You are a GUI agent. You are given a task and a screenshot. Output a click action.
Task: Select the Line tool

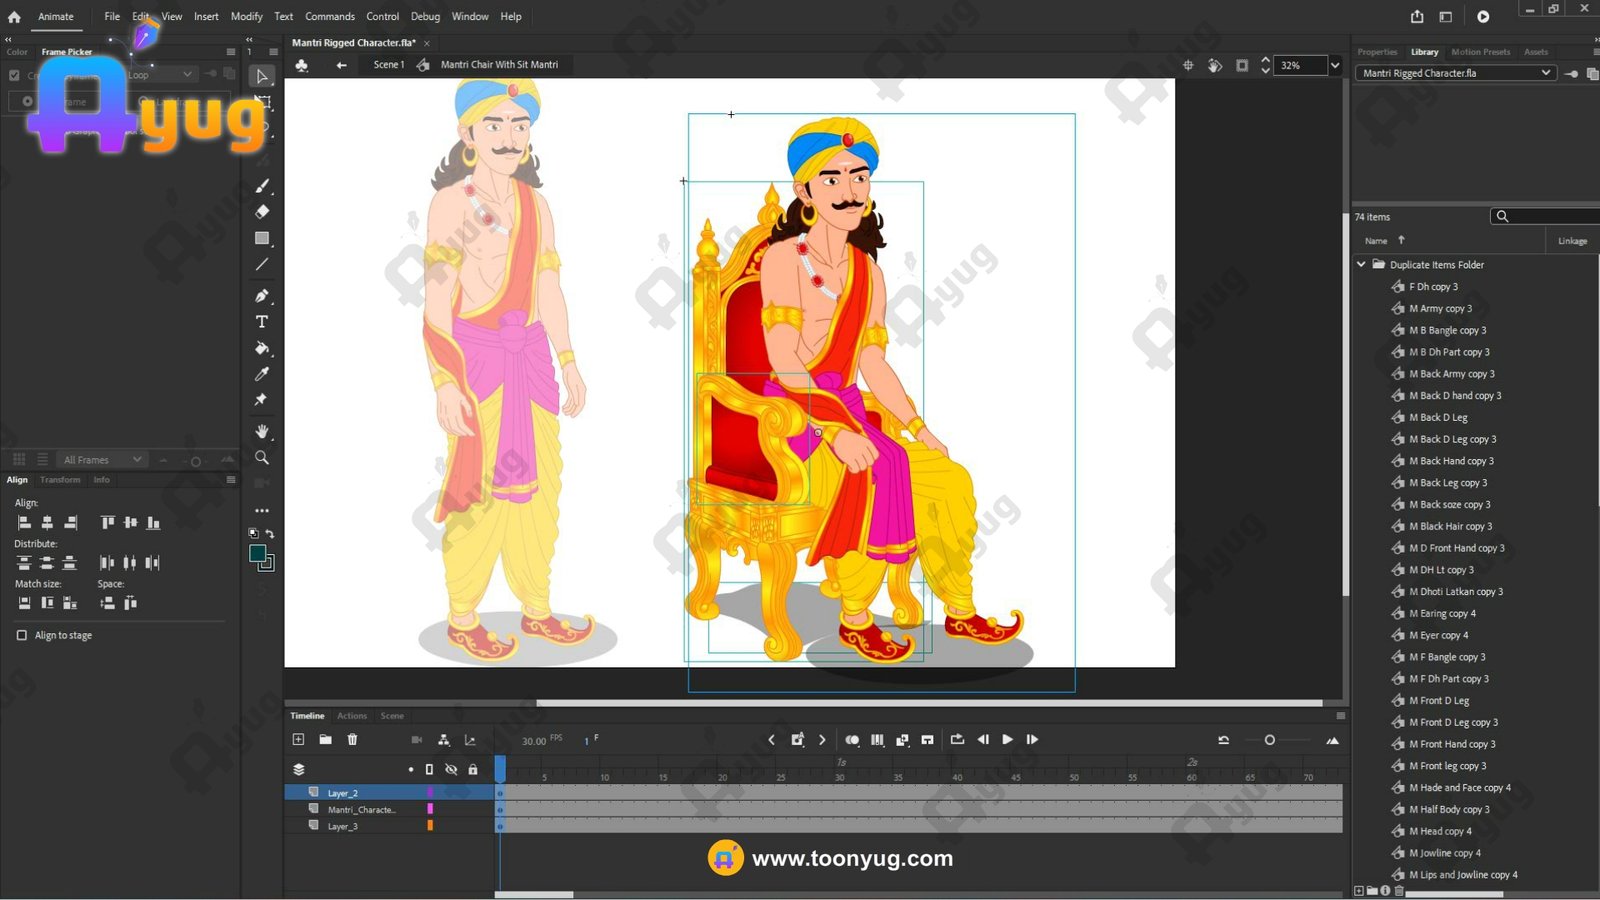pos(262,265)
